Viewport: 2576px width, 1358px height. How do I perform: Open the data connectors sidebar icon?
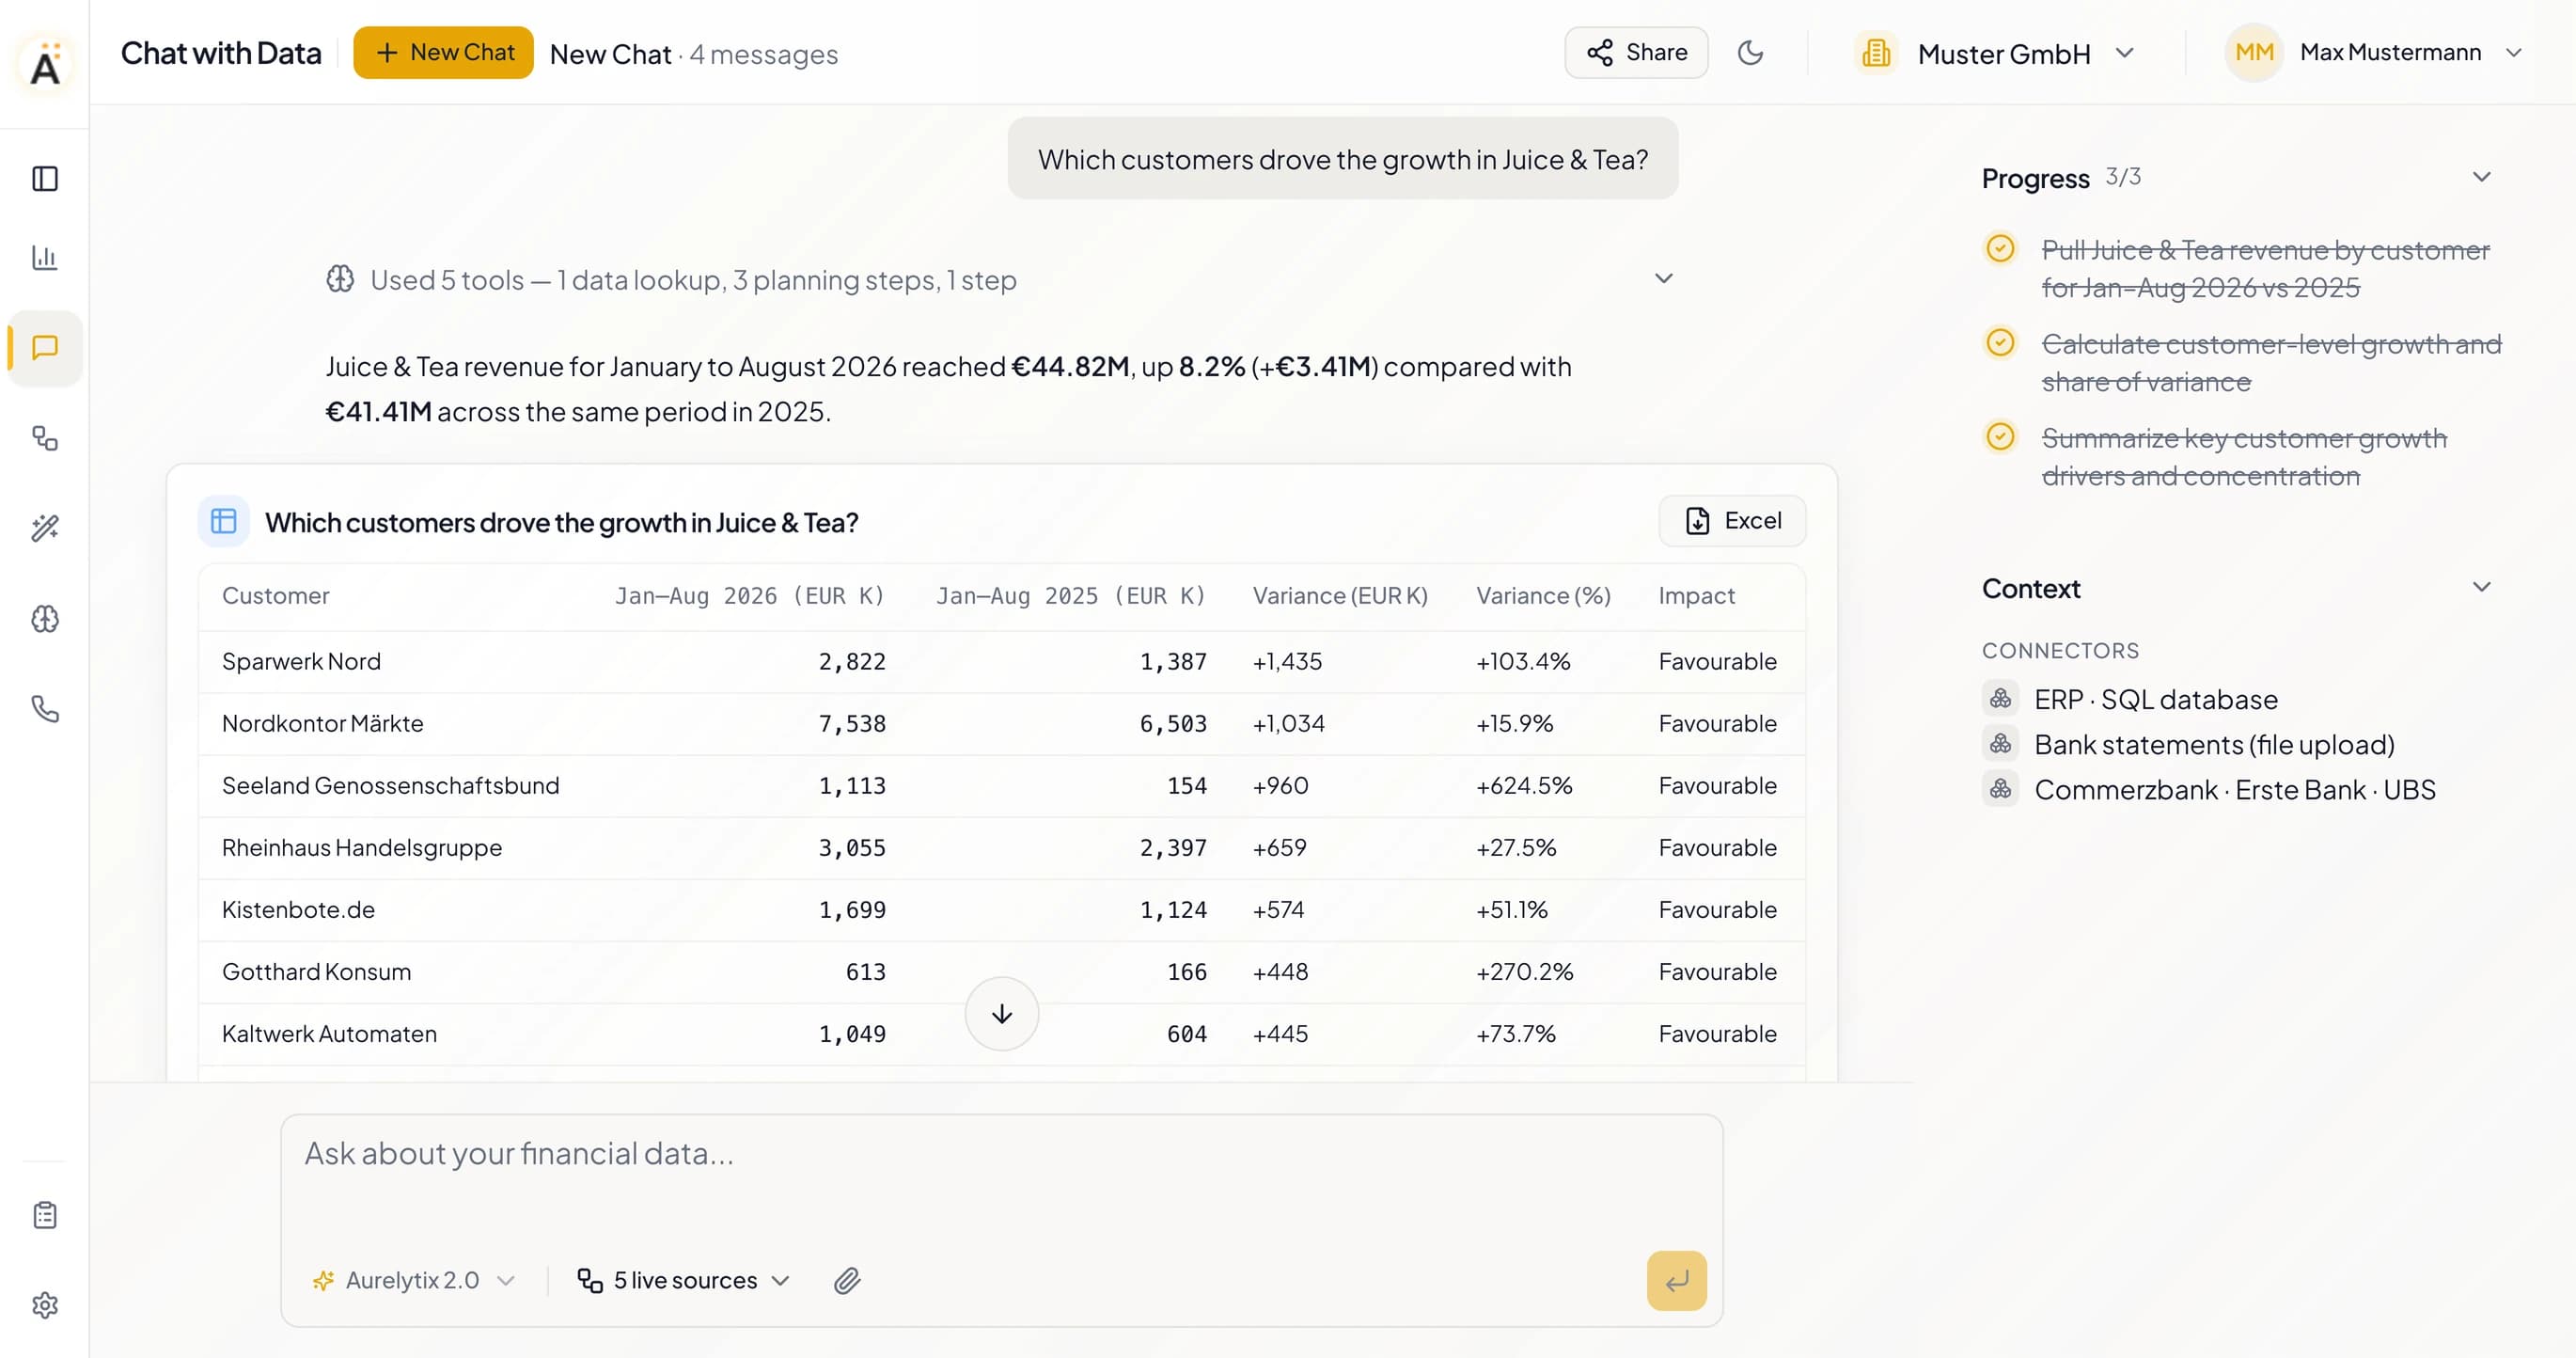click(45, 438)
